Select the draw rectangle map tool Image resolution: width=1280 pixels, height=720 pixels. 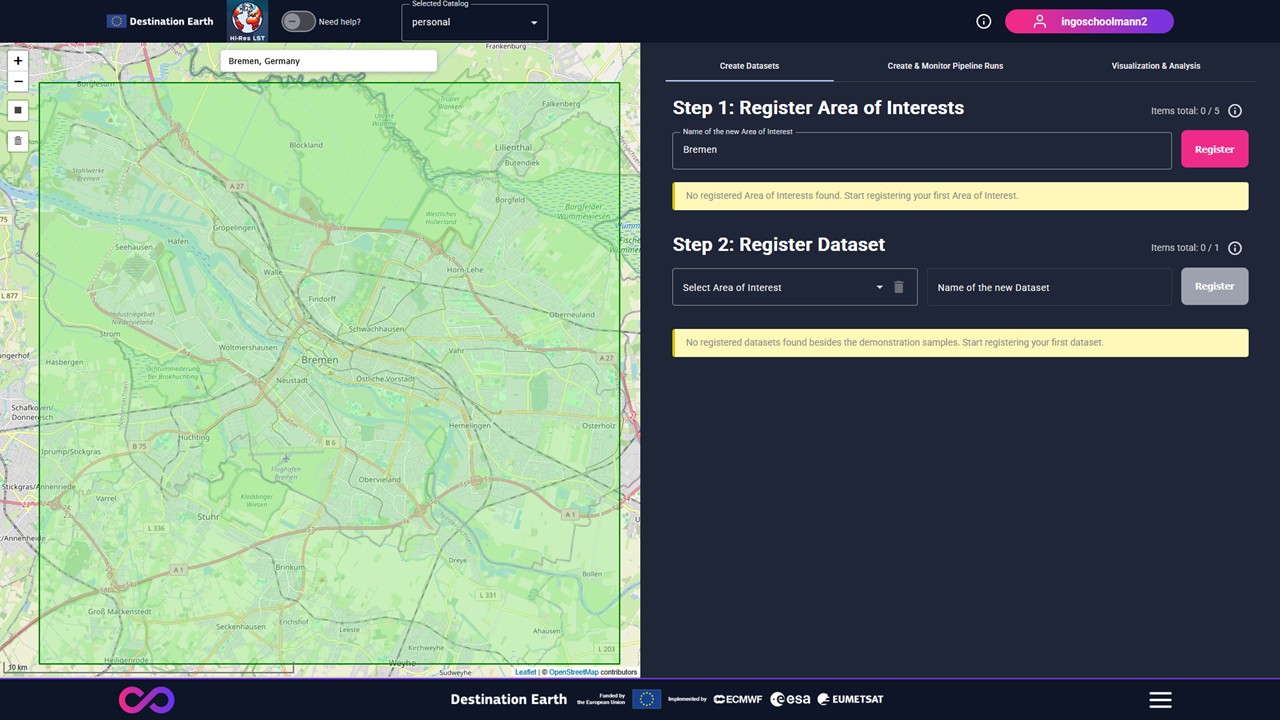pos(18,110)
